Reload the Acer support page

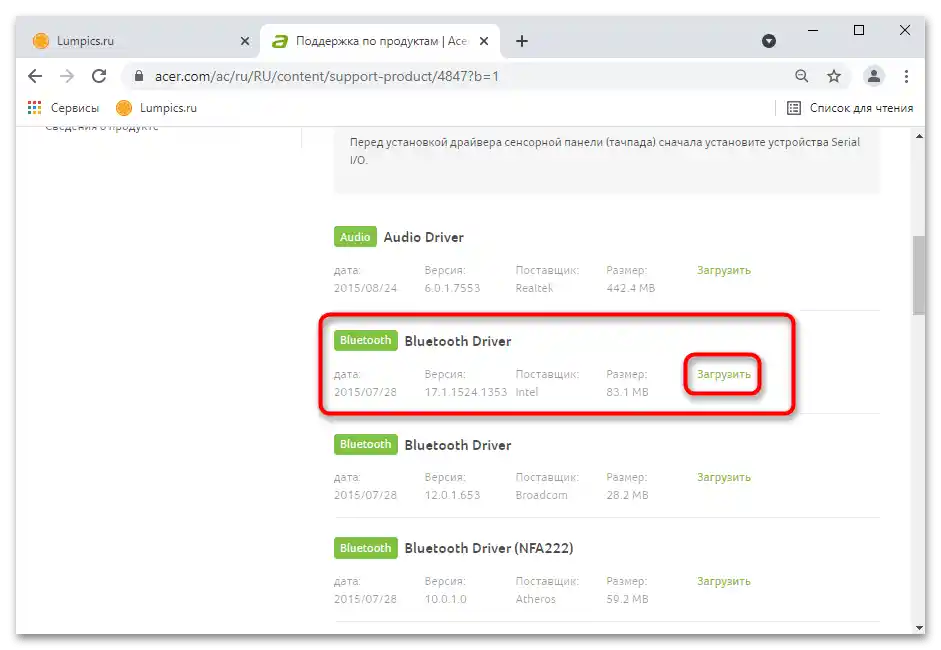pyautogui.click(x=99, y=76)
